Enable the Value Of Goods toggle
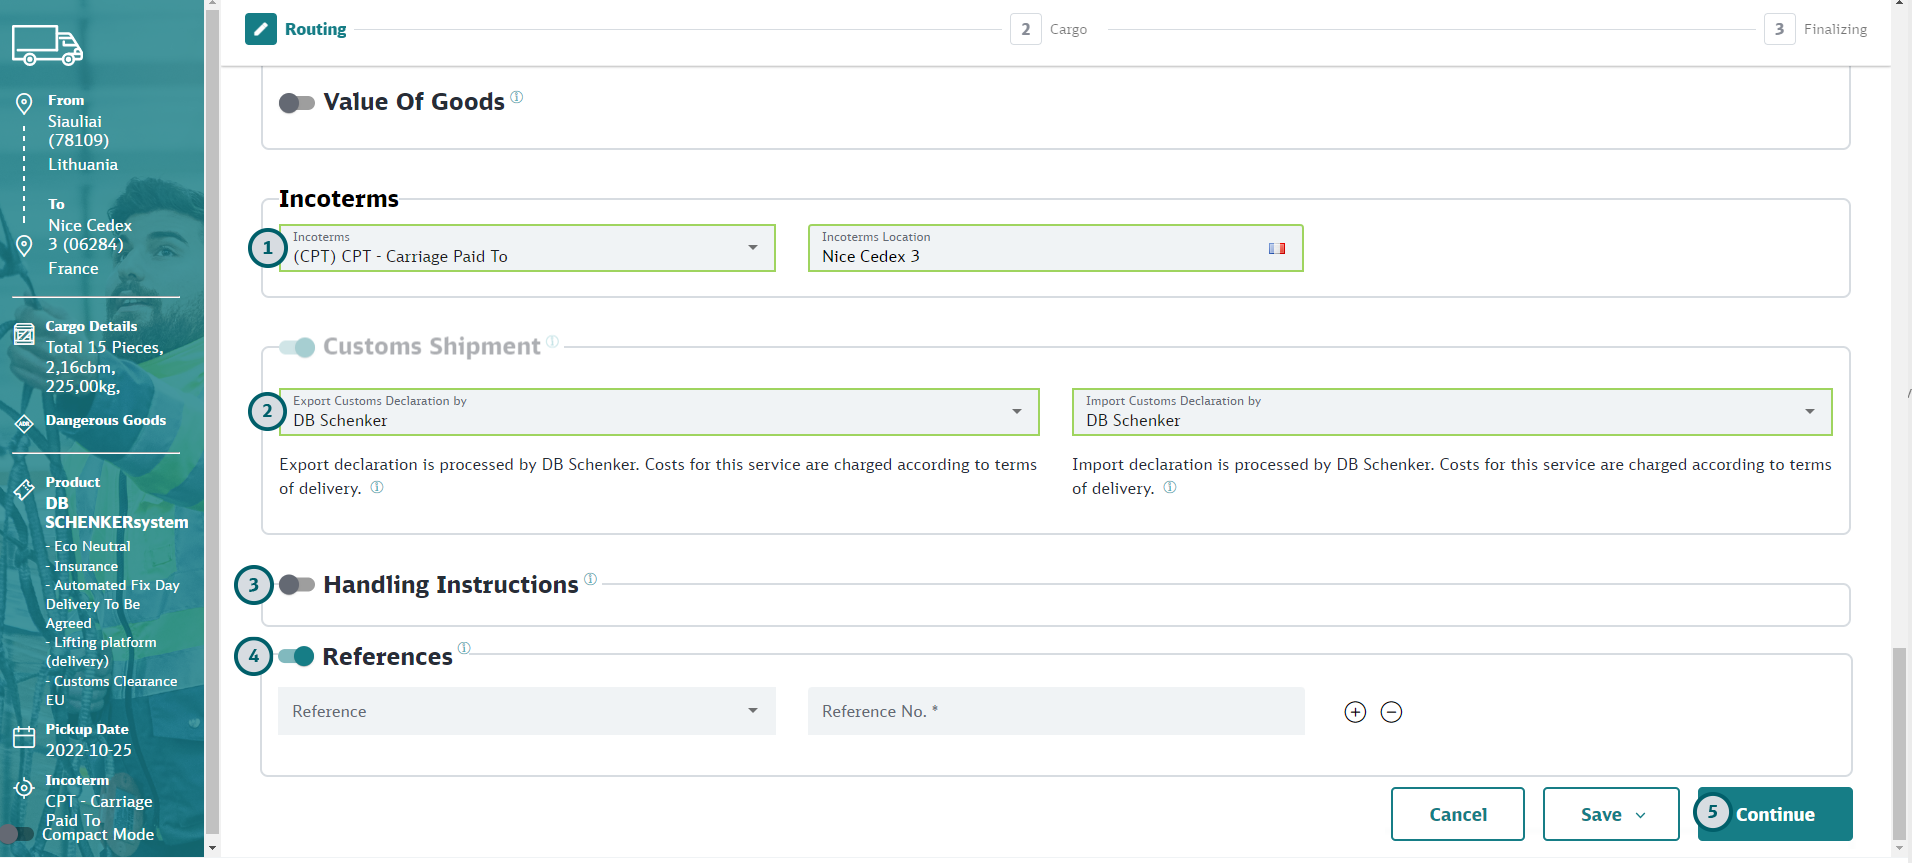The height and width of the screenshot is (863, 1912). (297, 103)
